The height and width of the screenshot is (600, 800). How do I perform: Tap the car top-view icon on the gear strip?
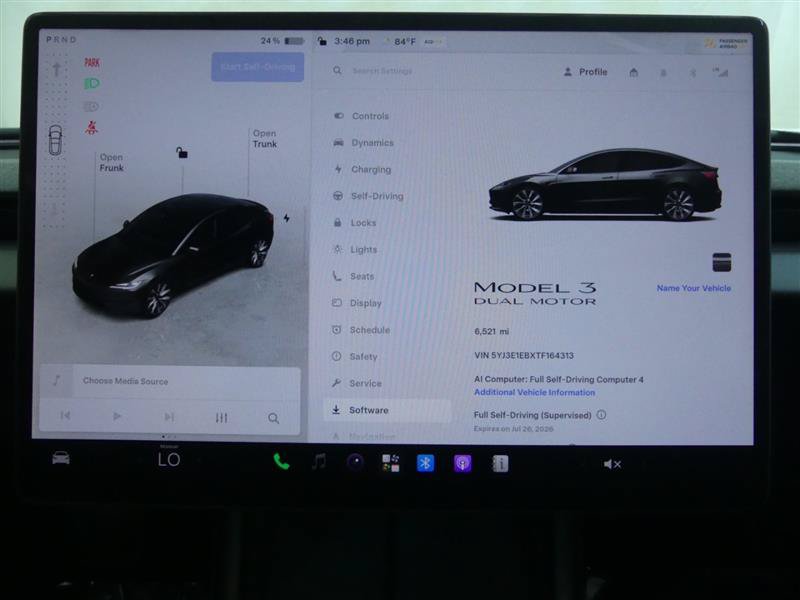tap(55, 139)
